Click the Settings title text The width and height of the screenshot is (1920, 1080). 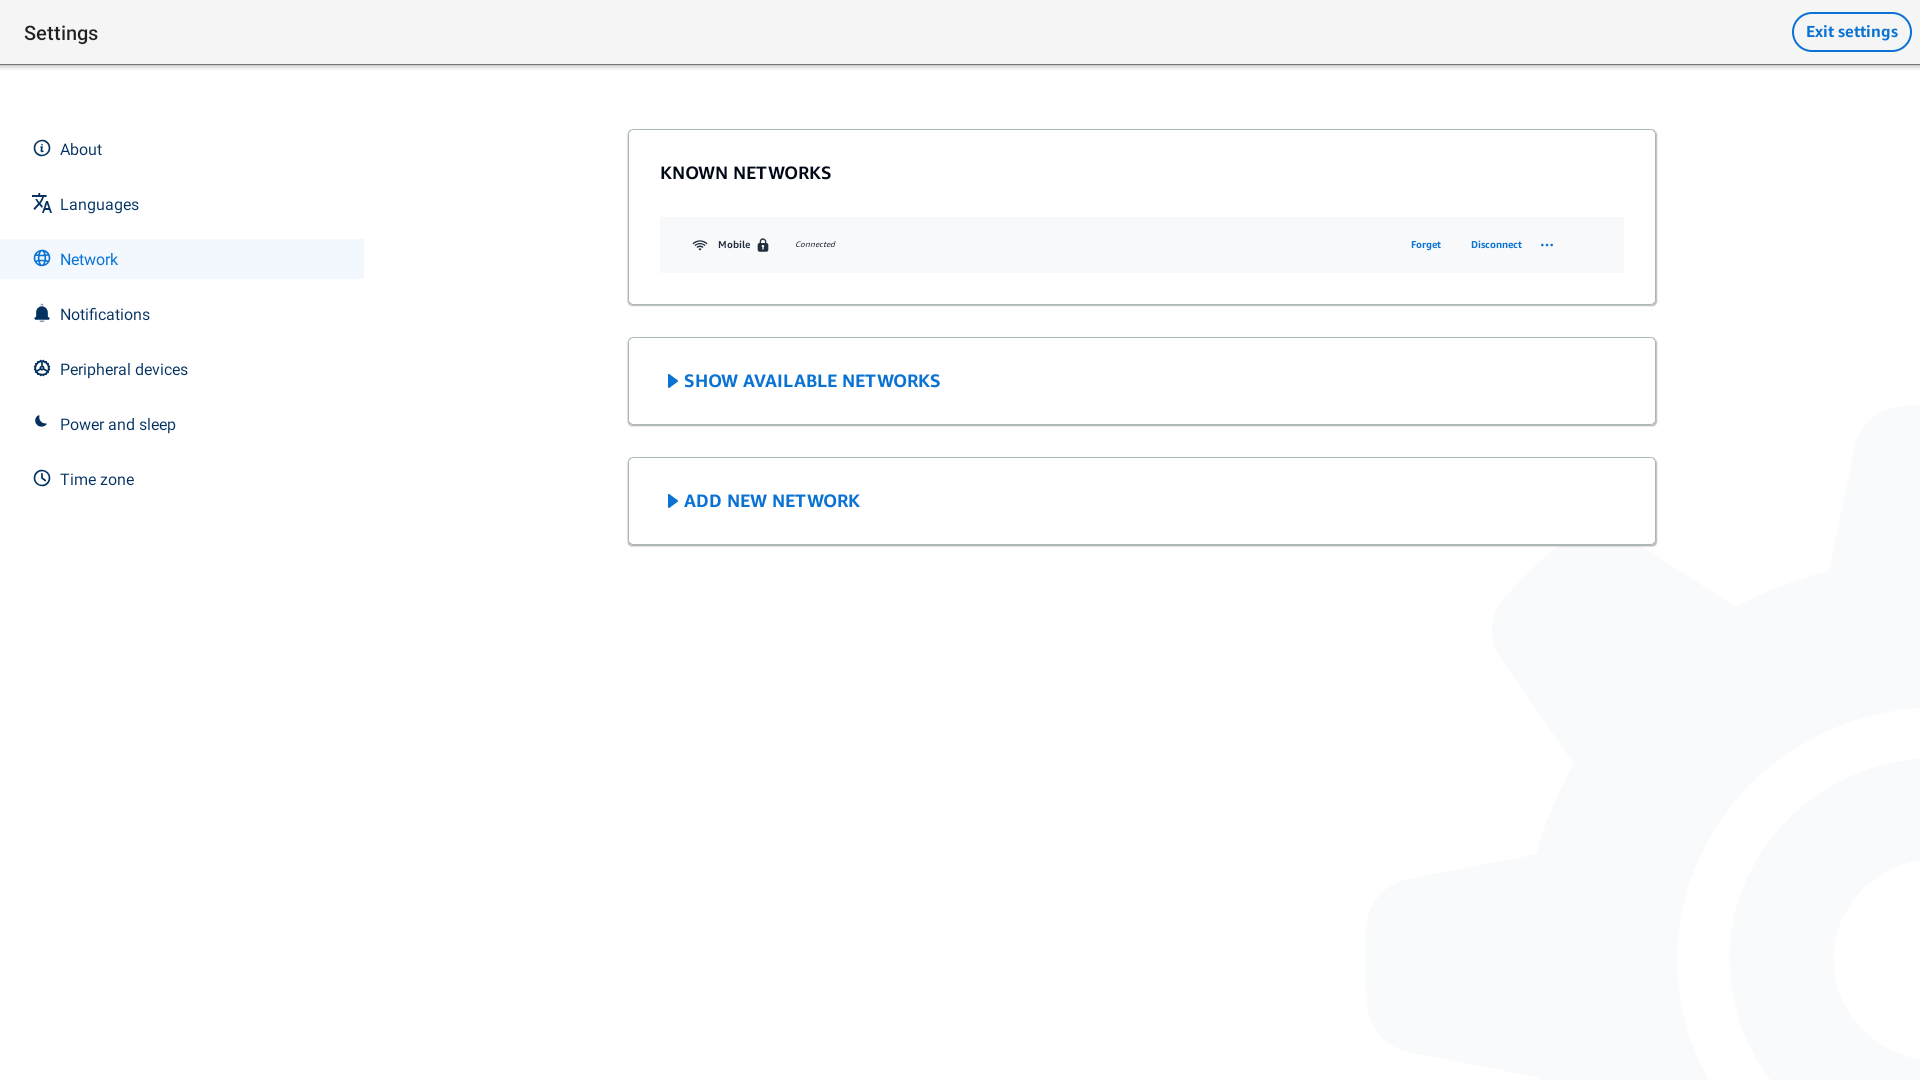pyautogui.click(x=61, y=33)
